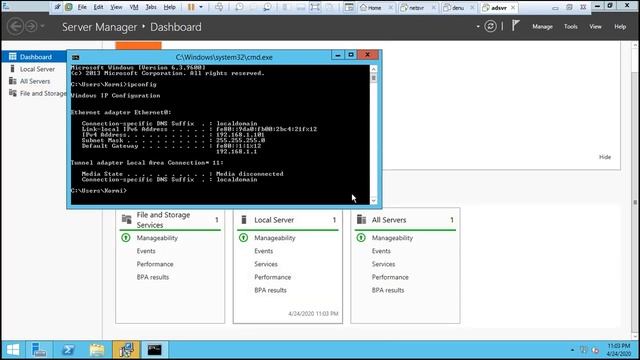This screenshot has height=360, width=640.
Task: Open Manageability in File and Storage tile
Action: click(x=157, y=238)
